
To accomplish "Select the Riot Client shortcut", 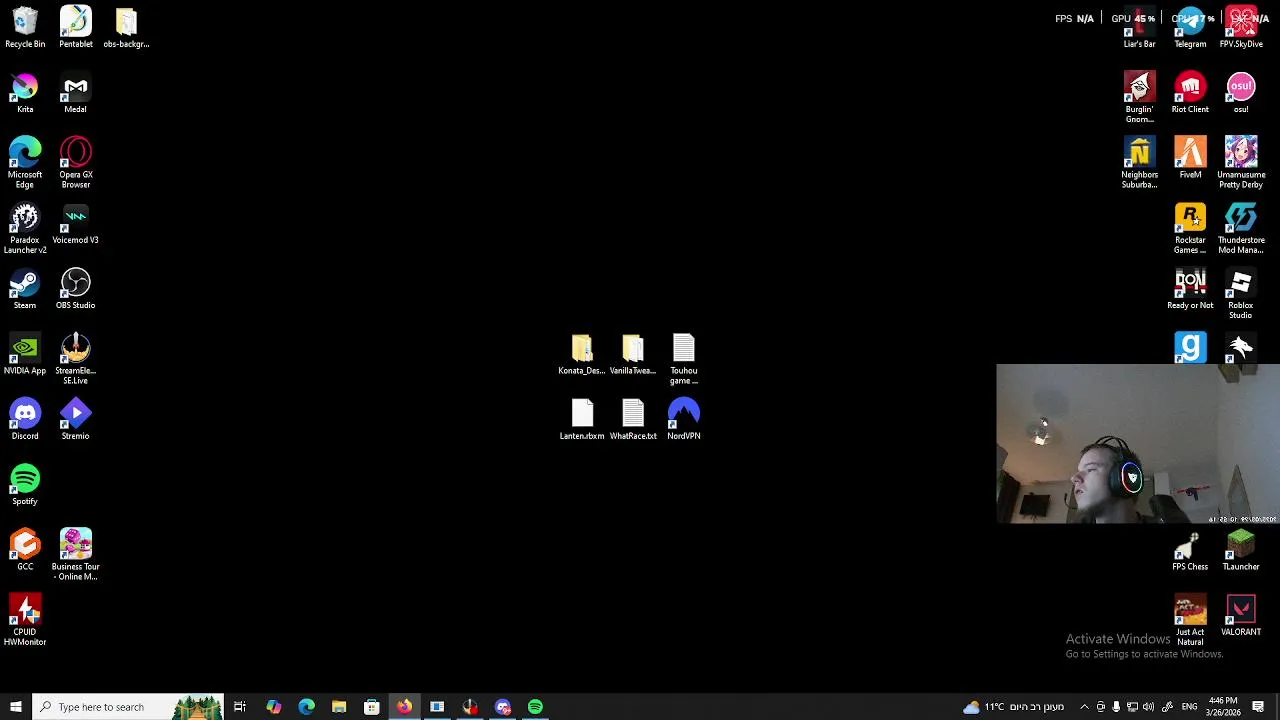I will [1190, 93].
